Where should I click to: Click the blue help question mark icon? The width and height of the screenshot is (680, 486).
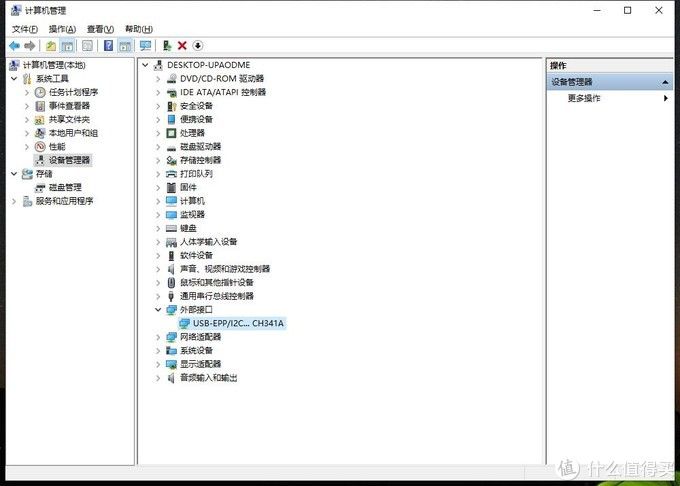pos(108,46)
